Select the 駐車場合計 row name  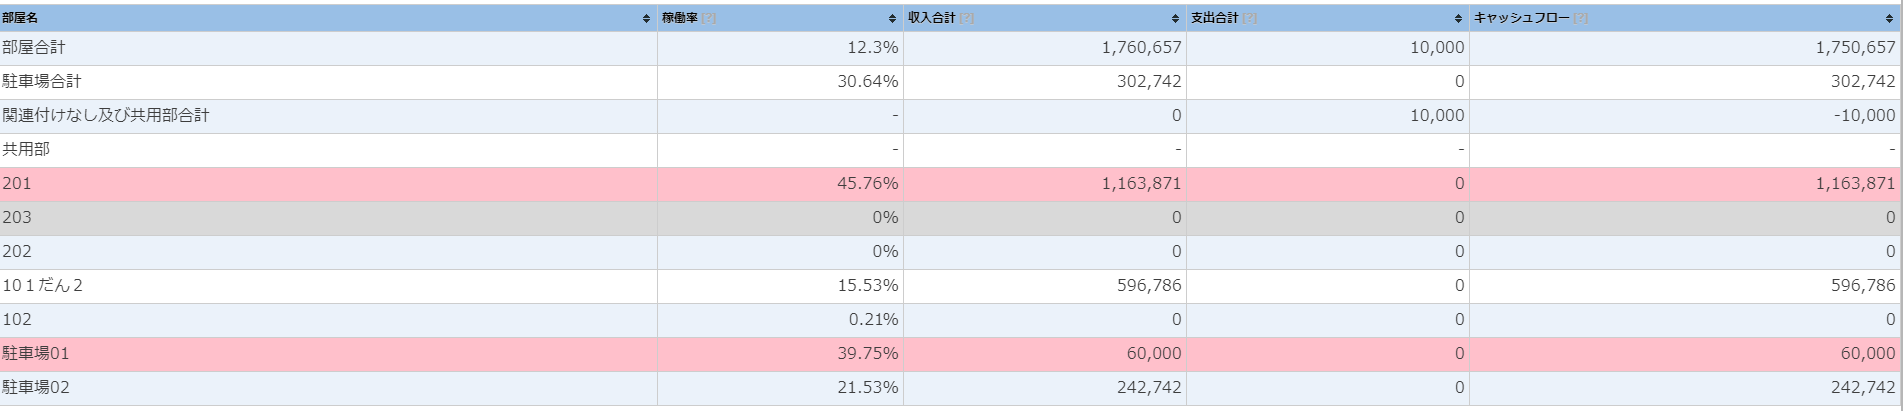[x=42, y=82]
